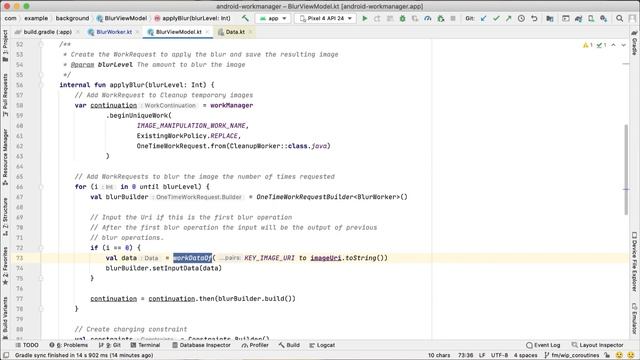Click the yellow warning indicator in editor
This screenshot has height=360, width=640.
click(x=588, y=45)
